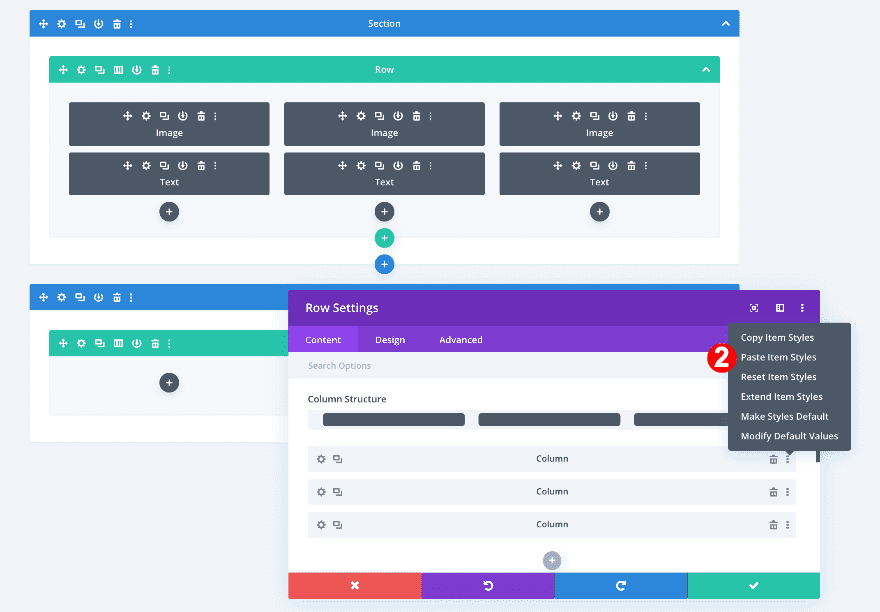This screenshot has height=612, width=880.
Task: Duplicate the Row using its copy icon
Action: point(99,70)
